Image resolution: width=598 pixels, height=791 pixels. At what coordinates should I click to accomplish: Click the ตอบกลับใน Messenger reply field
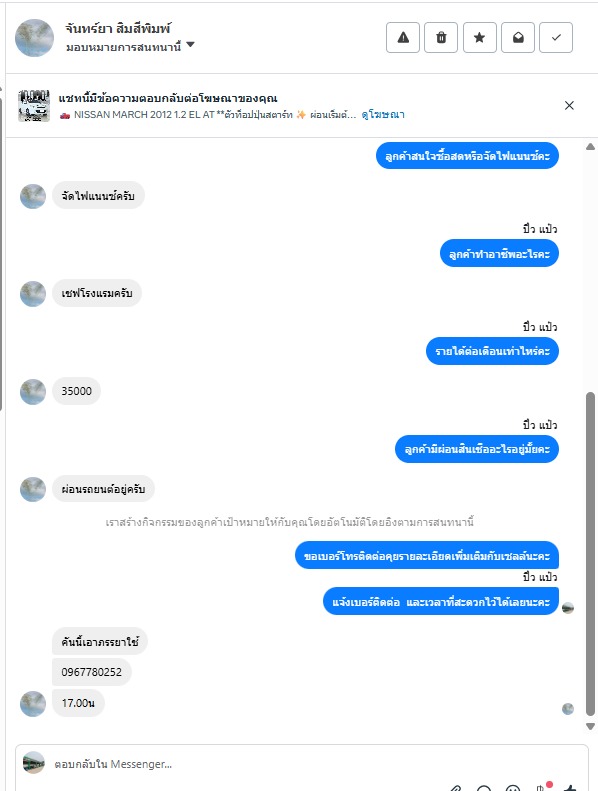[302, 764]
